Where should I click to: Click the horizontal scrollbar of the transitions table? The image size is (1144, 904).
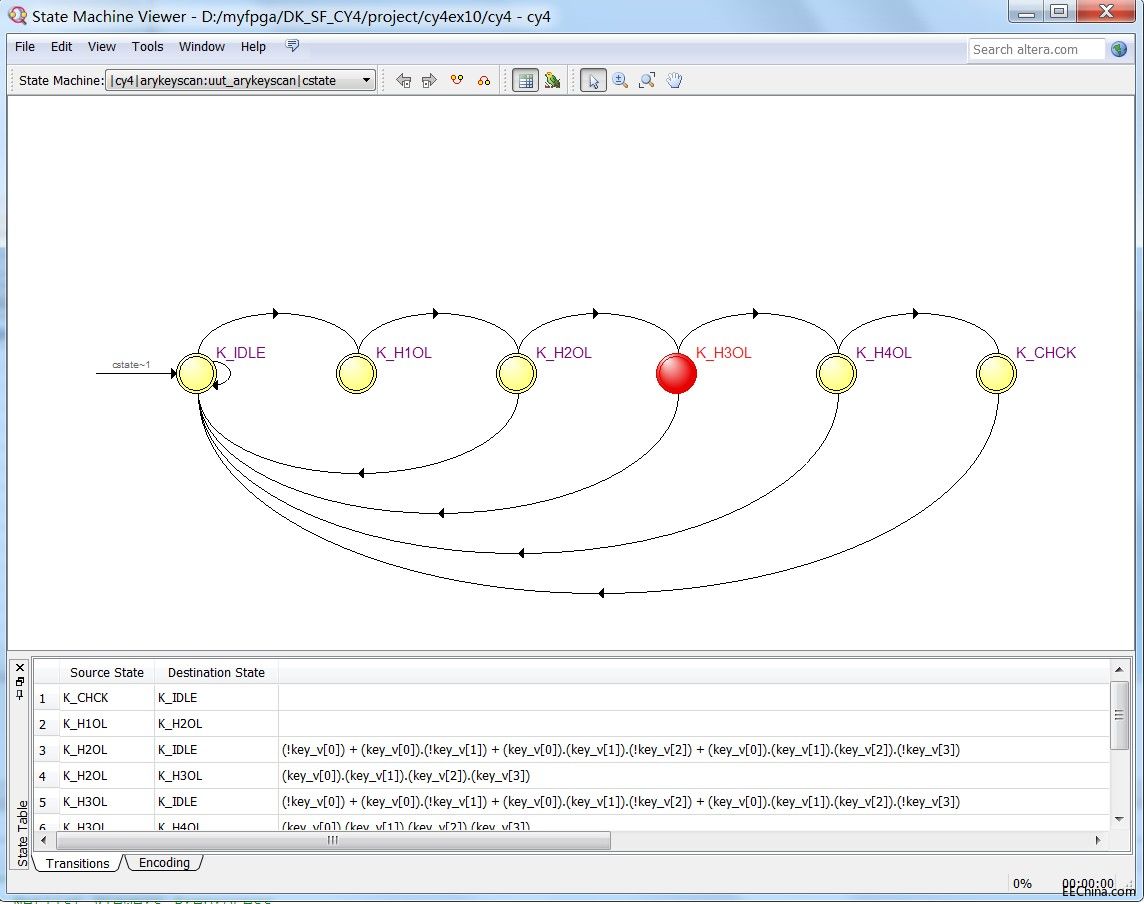tap(330, 841)
